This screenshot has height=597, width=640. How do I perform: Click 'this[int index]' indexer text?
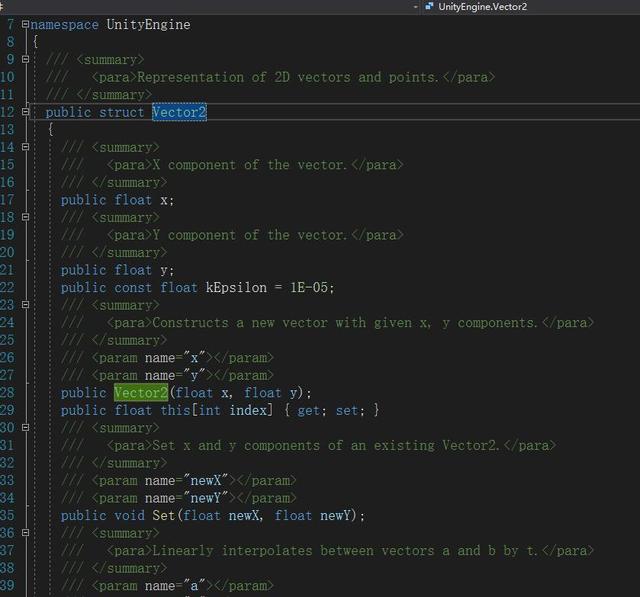[x=216, y=410]
